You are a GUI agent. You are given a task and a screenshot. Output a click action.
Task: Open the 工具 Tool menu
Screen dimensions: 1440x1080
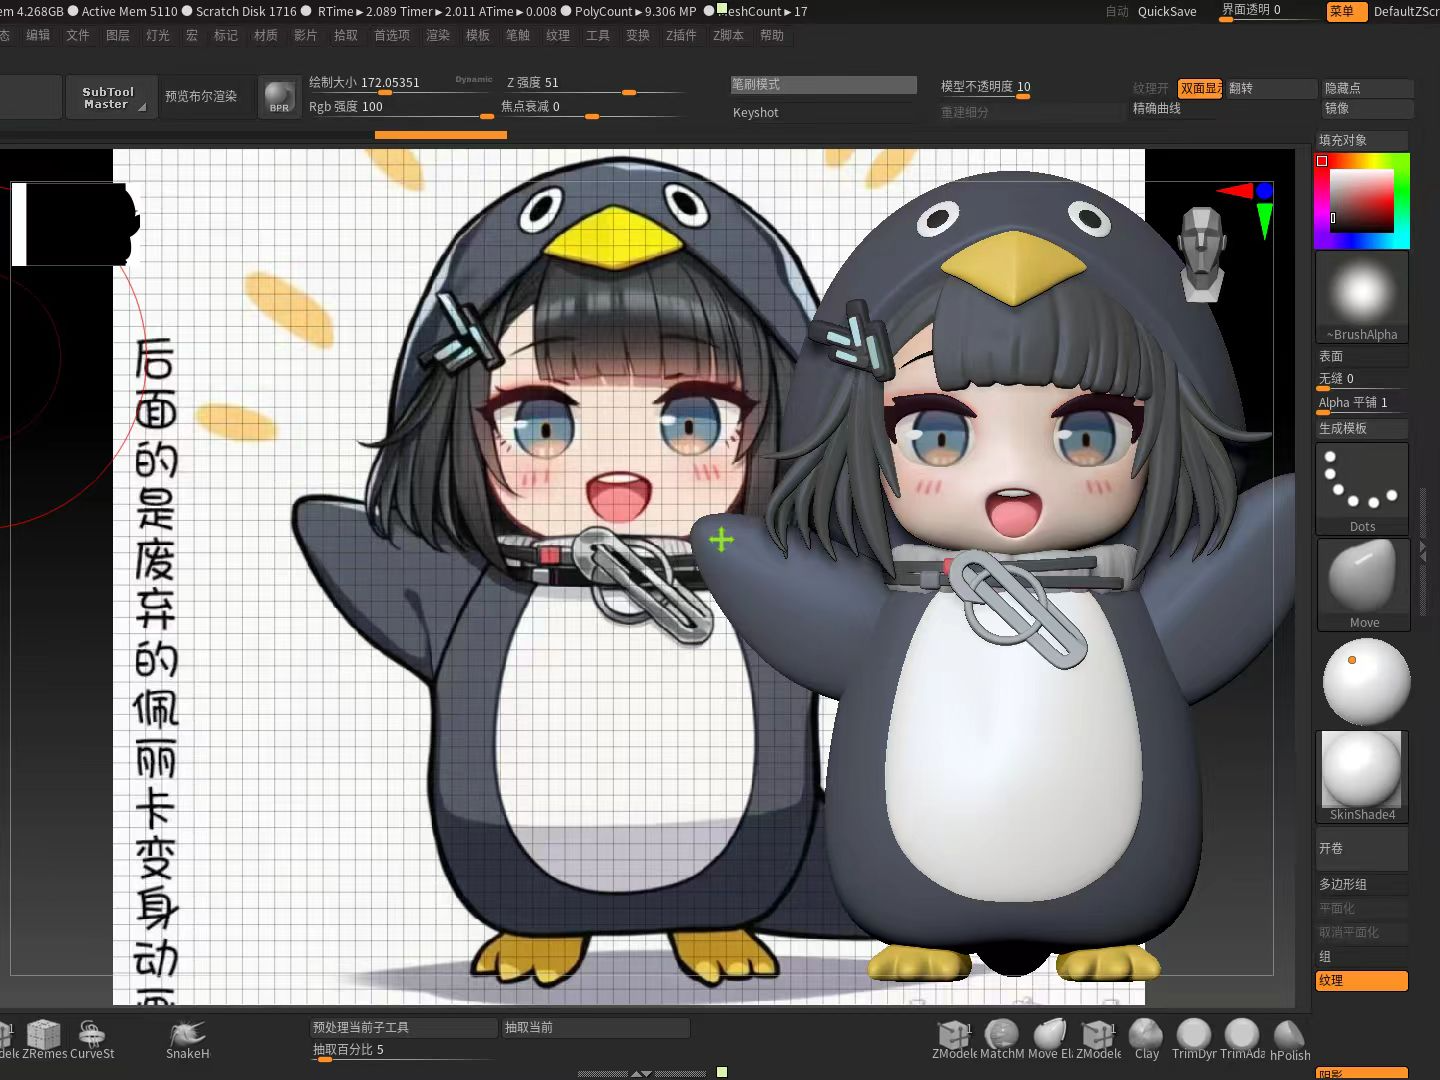point(598,35)
